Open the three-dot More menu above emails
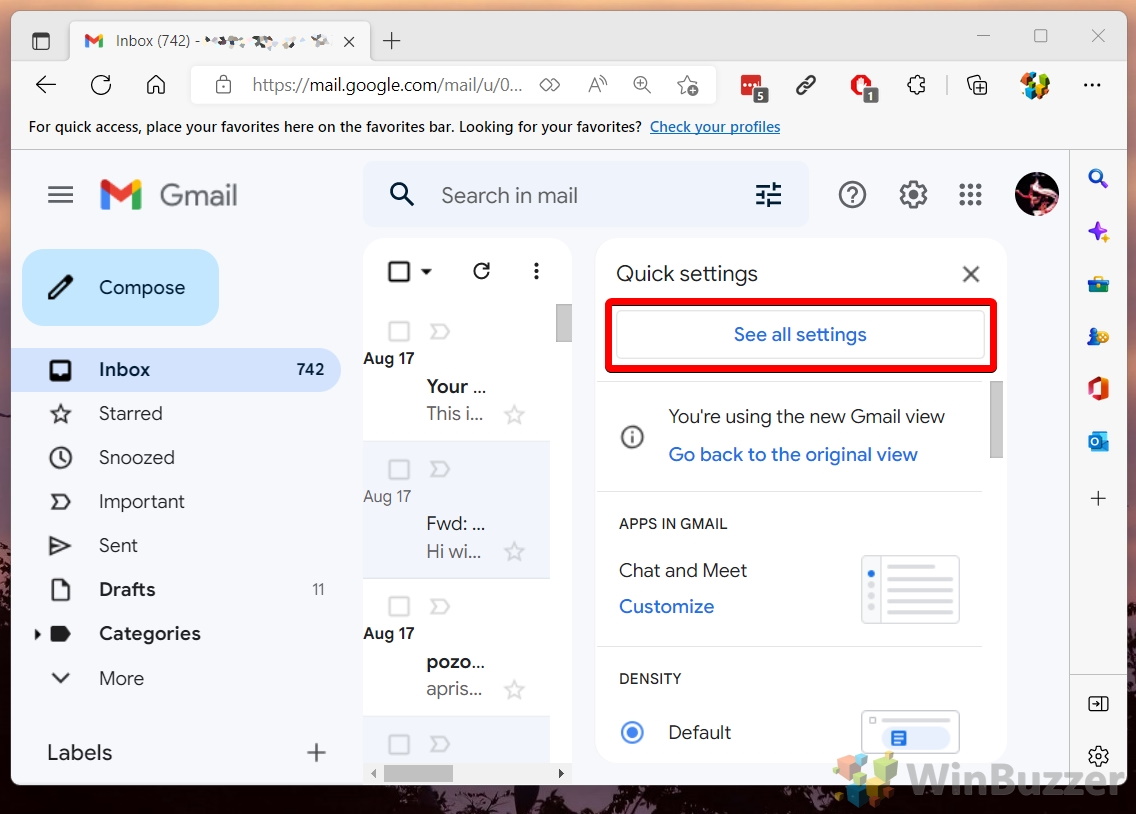Screen dimensions: 1136x814 point(536,272)
